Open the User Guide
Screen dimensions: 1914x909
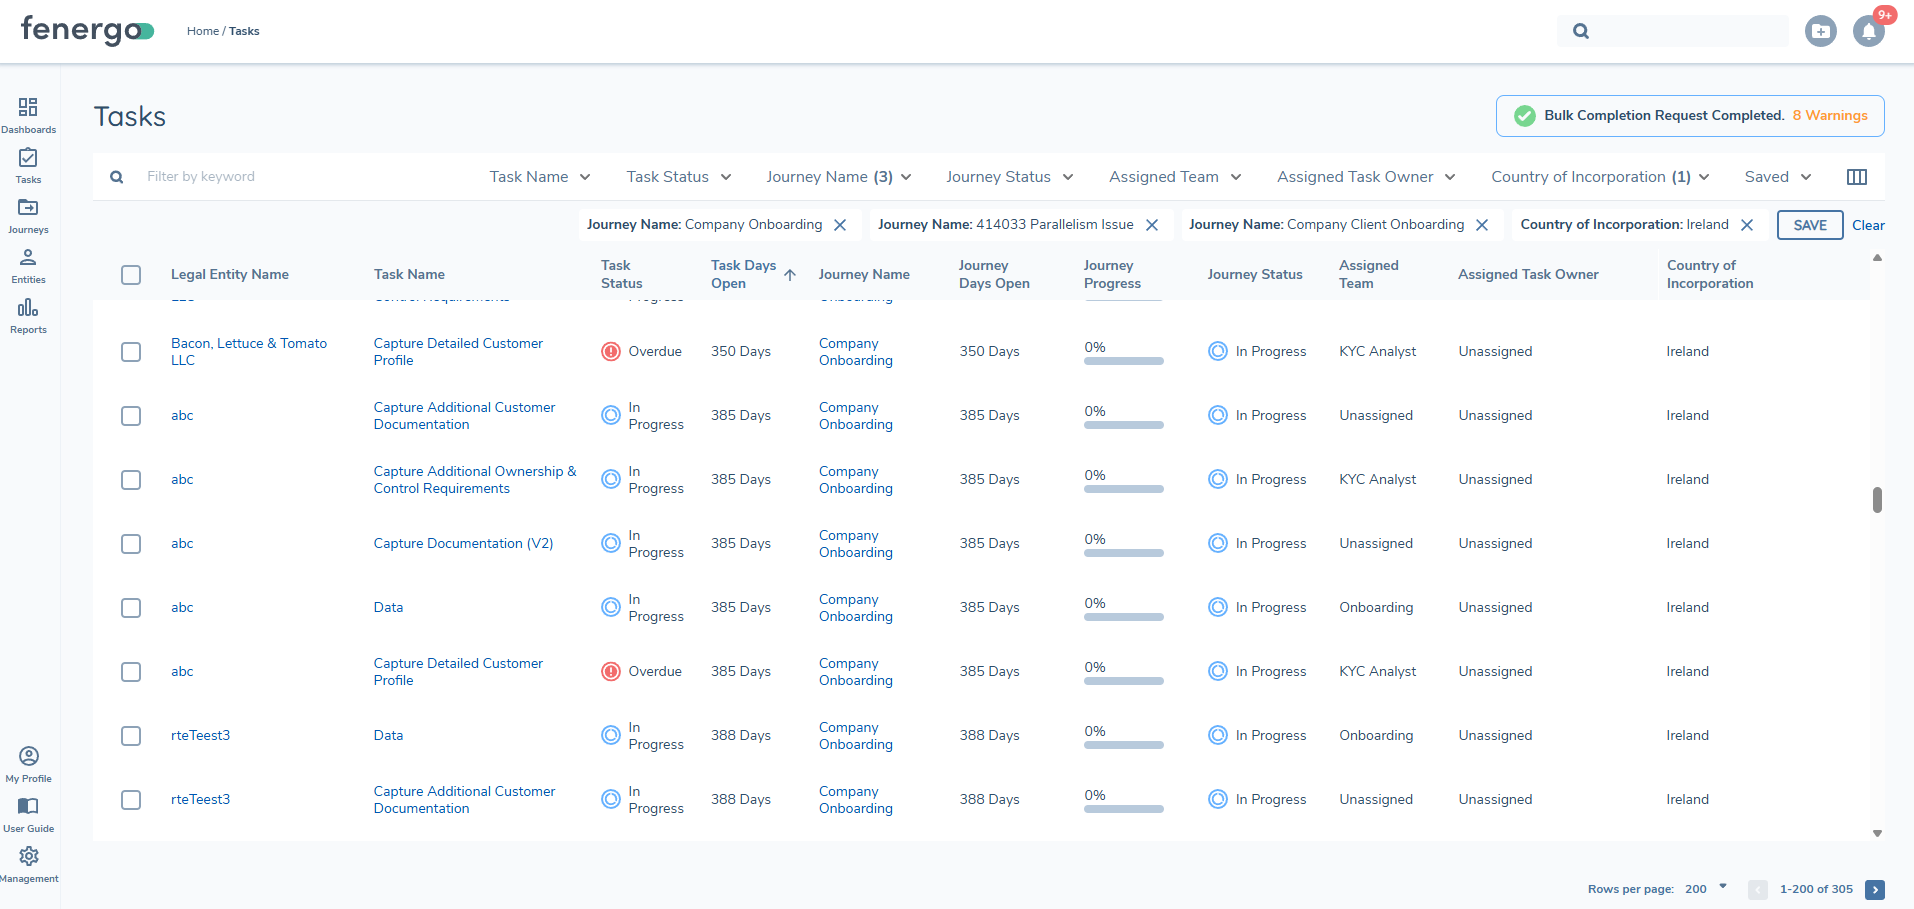(x=28, y=812)
